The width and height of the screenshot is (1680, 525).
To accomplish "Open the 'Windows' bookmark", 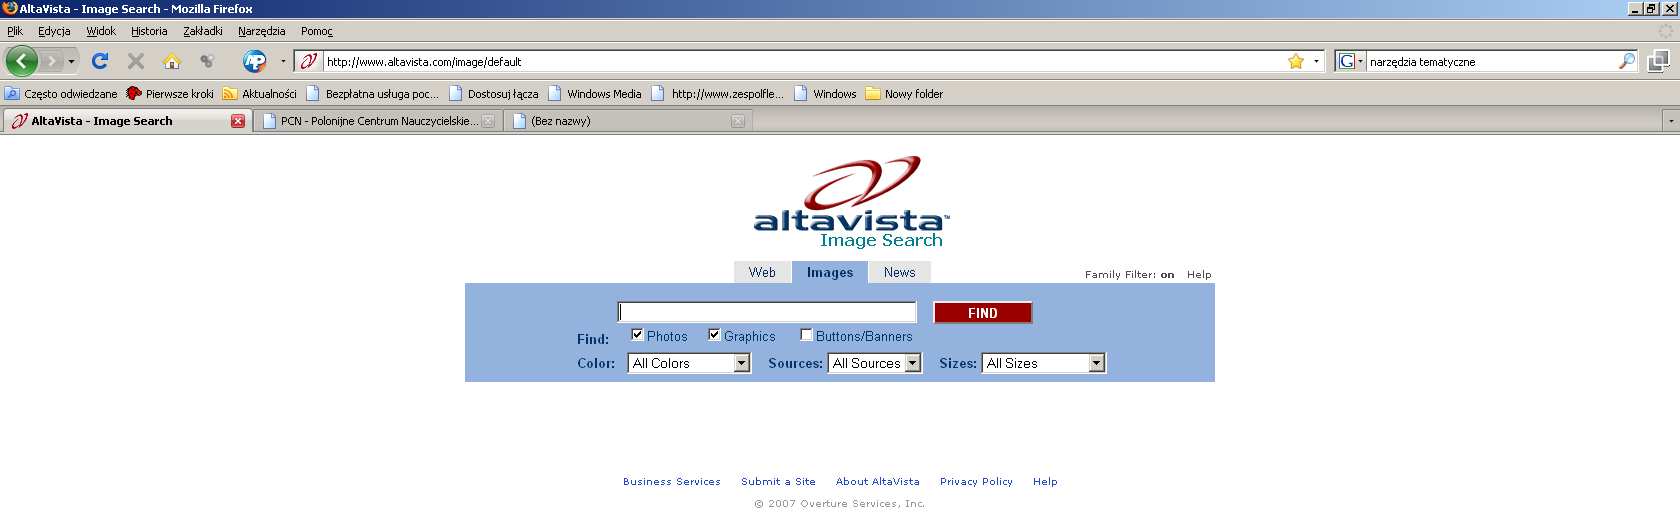I will [825, 94].
